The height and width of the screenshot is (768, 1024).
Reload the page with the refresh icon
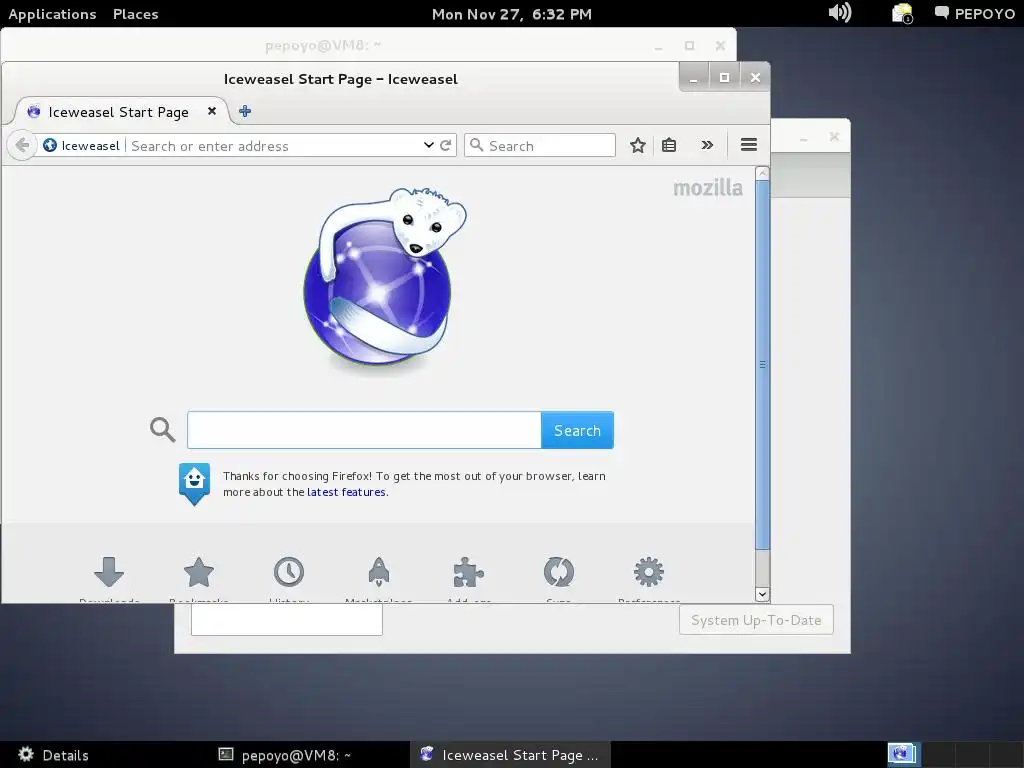tap(445, 145)
